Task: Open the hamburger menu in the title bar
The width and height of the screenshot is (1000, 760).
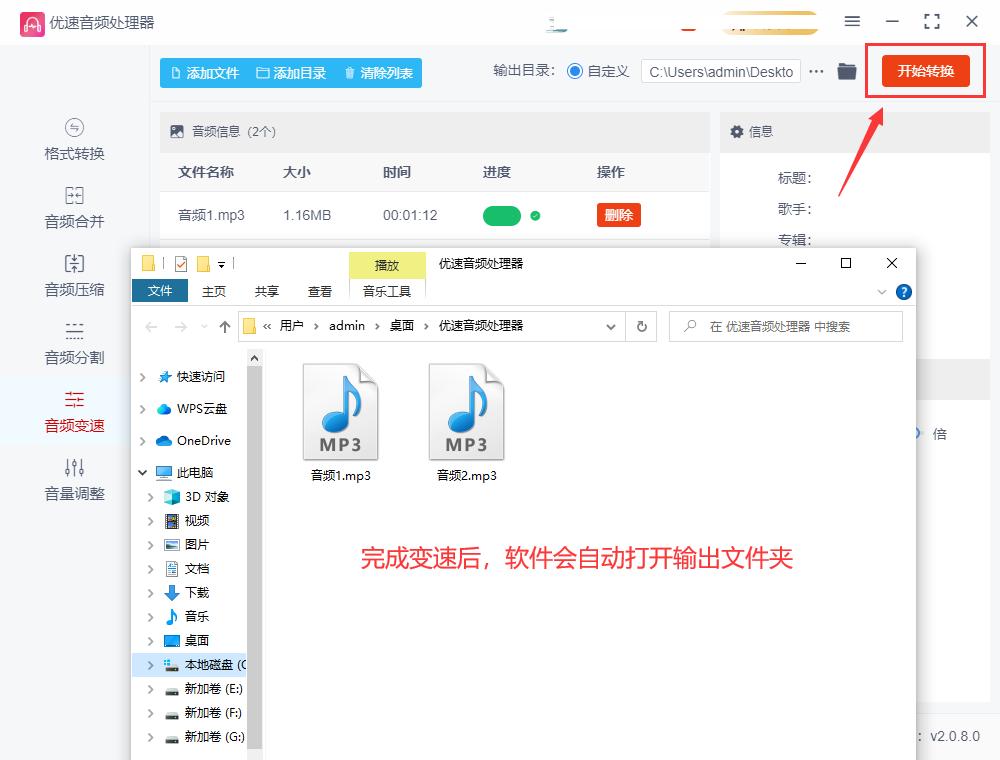Action: [x=853, y=21]
